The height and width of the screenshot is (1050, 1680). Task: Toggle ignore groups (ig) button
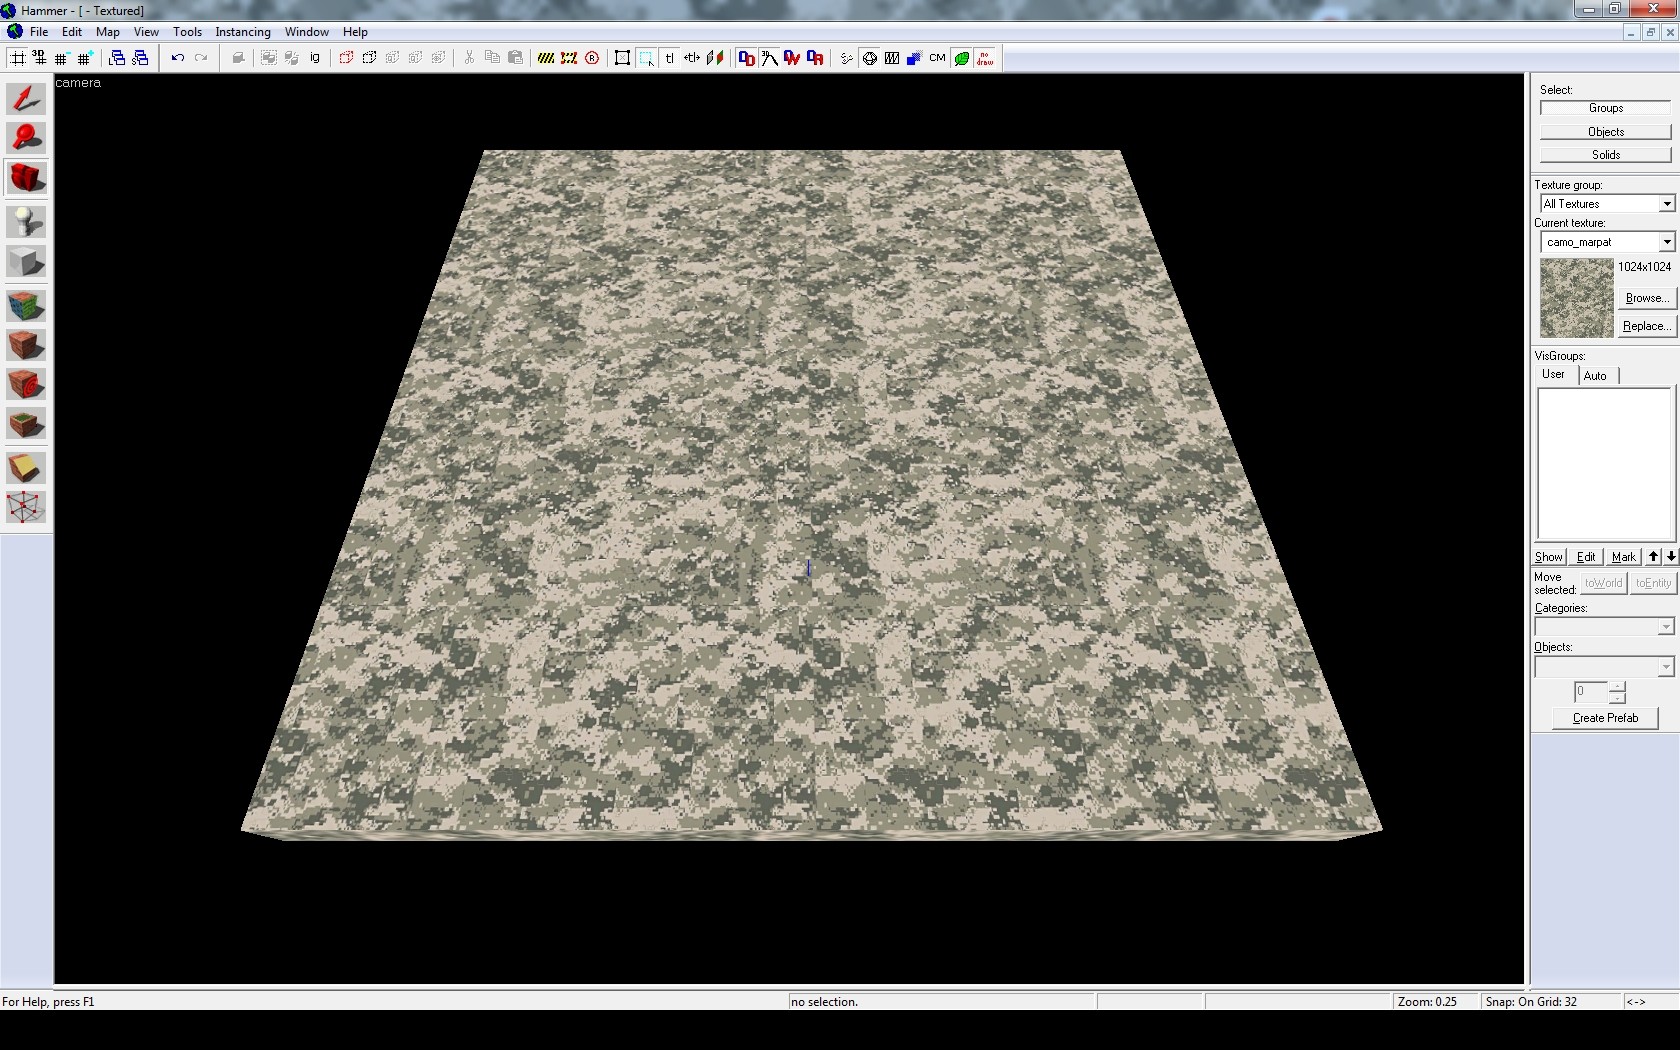pyautogui.click(x=315, y=58)
